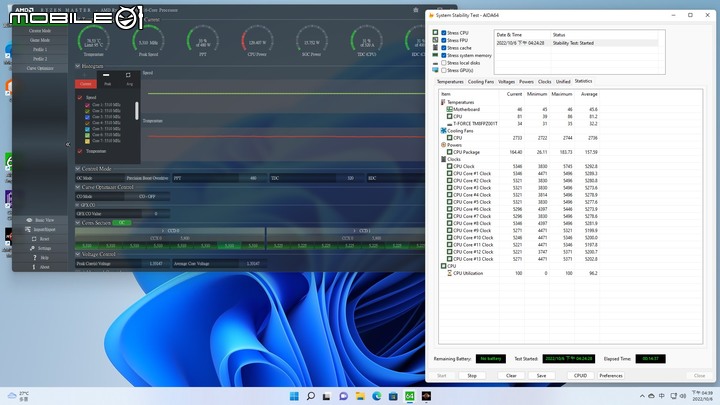This screenshot has width=720, height=405.
Task: Click Reset in Ryzen Master sidebar
Action: [x=40, y=239]
